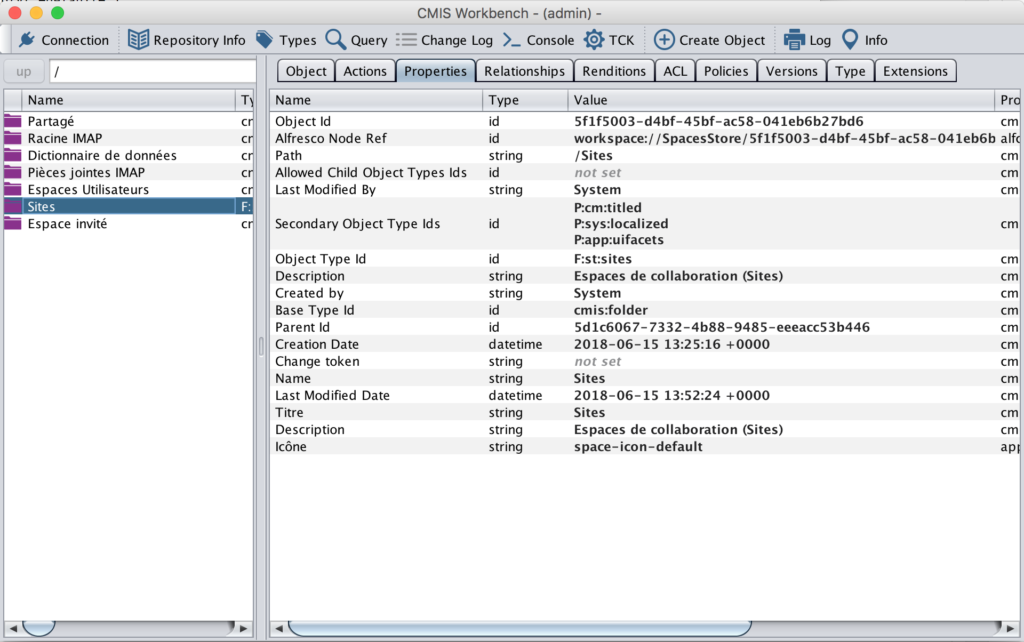The width and height of the screenshot is (1024, 642).
Task: Click left arrow of folder list scrollbar
Action: click(12, 628)
